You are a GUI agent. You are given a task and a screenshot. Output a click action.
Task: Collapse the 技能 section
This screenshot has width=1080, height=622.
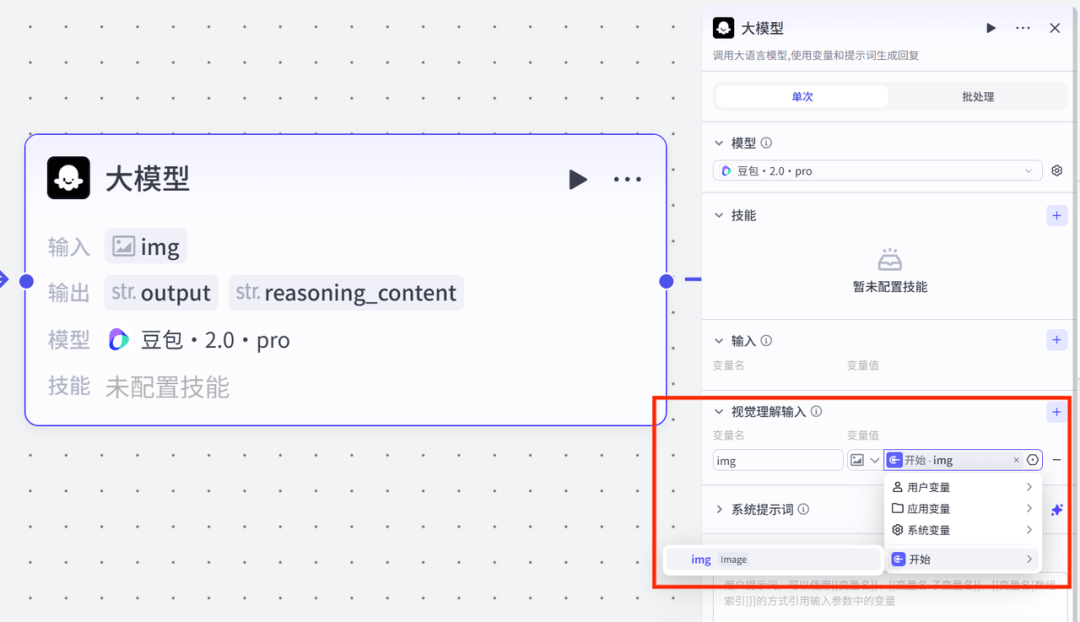click(719, 216)
